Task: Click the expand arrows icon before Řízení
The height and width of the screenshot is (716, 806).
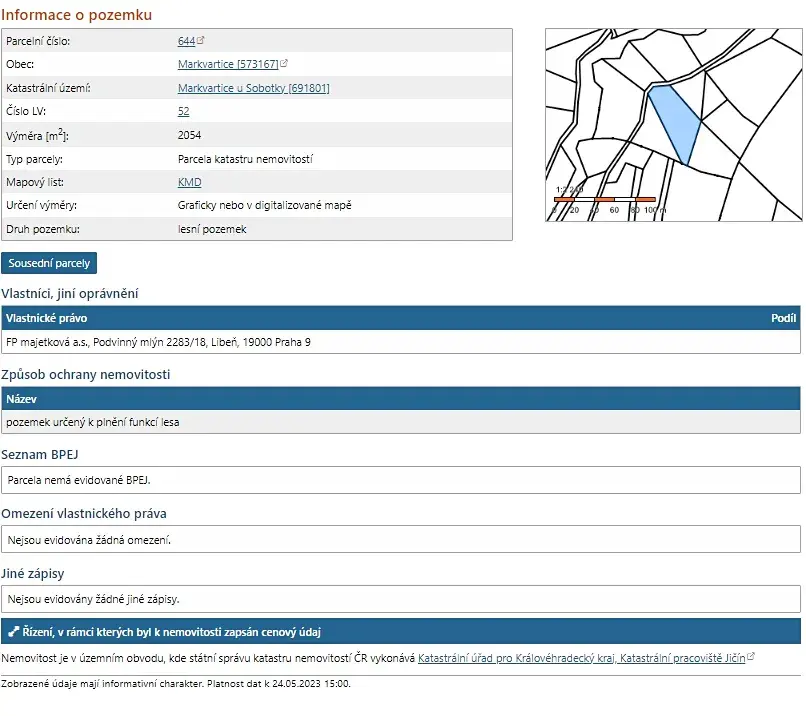Action: pyautogui.click(x=13, y=632)
